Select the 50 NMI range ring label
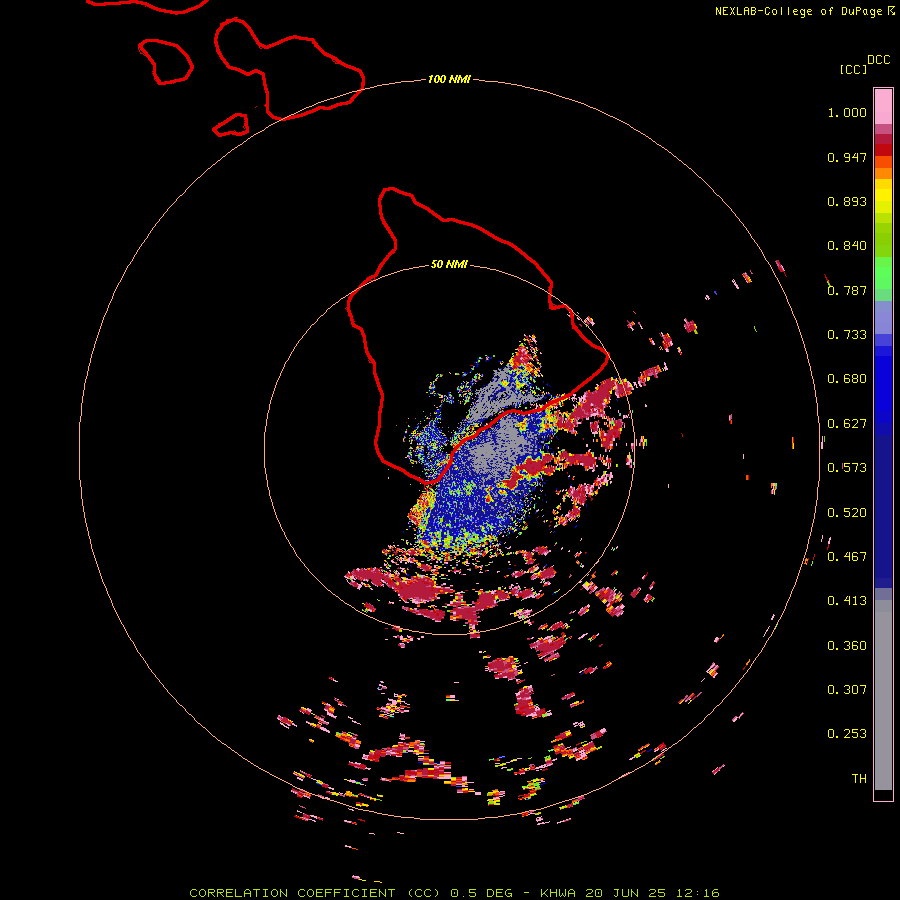The image size is (900, 900). [x=449, y=264]
